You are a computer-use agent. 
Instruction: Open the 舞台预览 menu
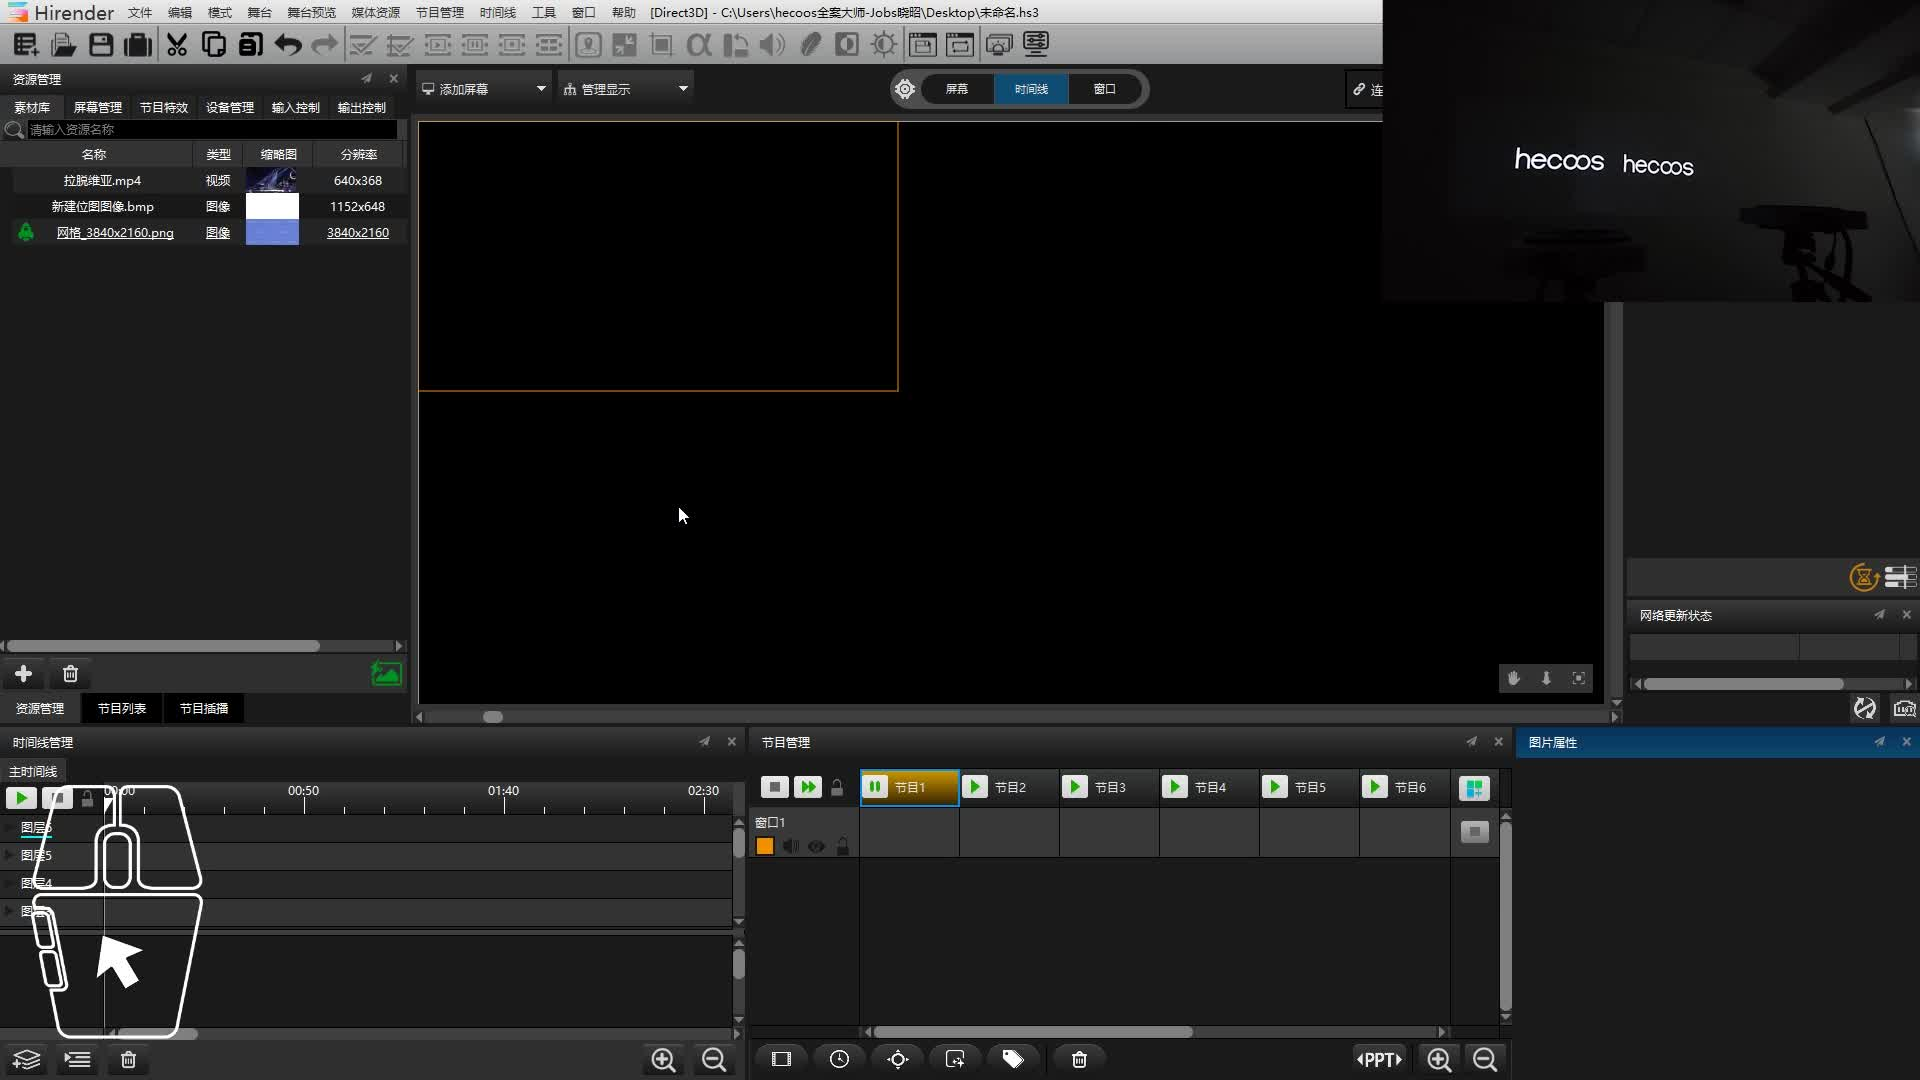click(312, 12)
